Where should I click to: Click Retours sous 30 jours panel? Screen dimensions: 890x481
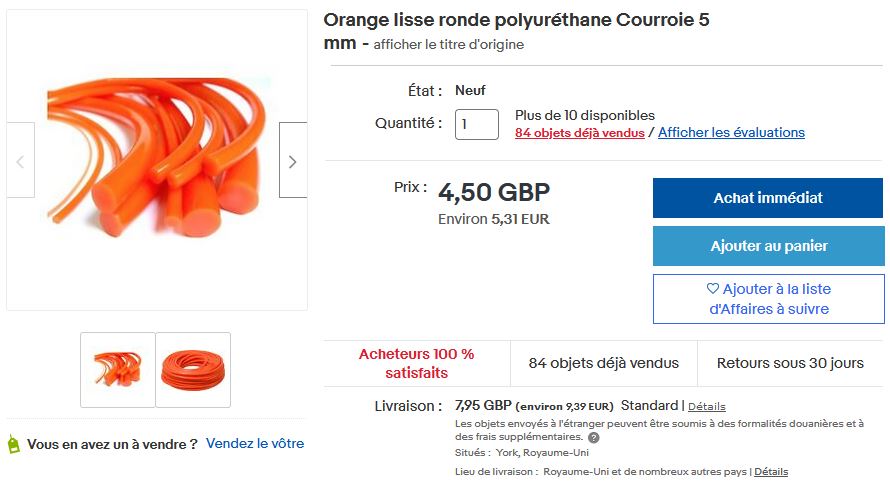pyautogui.click(x=790, y=363)
